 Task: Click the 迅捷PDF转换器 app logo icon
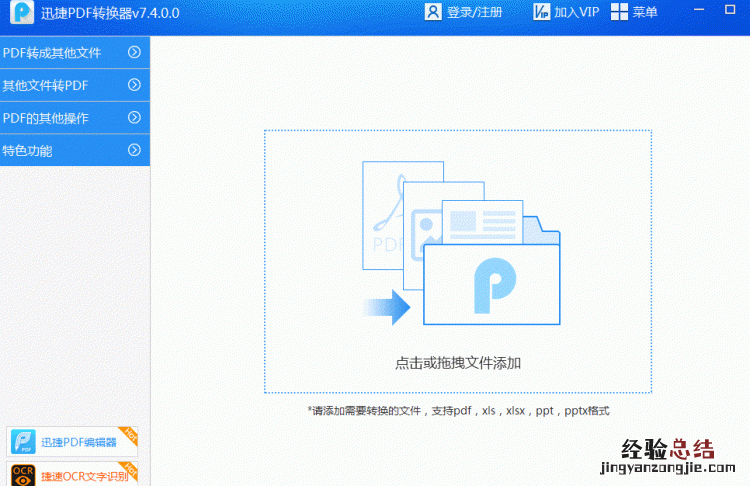(22, 11)
